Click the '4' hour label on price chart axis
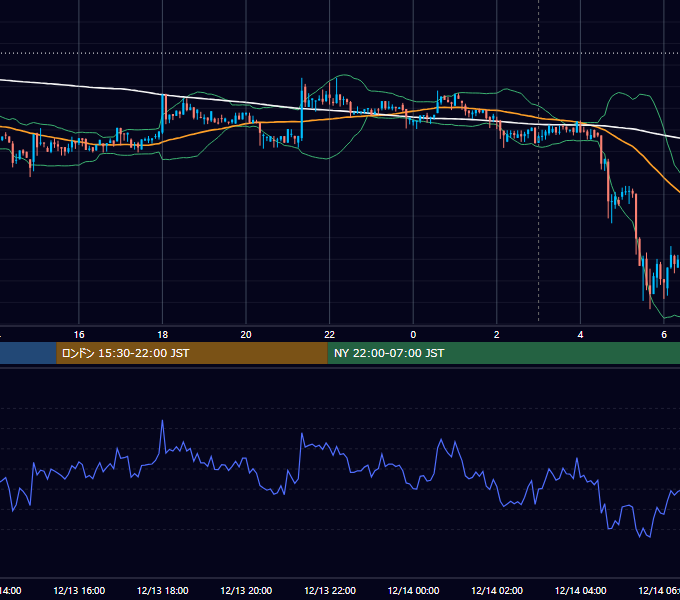Image resolution: width=680 pixels, height=600 pixels. tap(580, 335)
